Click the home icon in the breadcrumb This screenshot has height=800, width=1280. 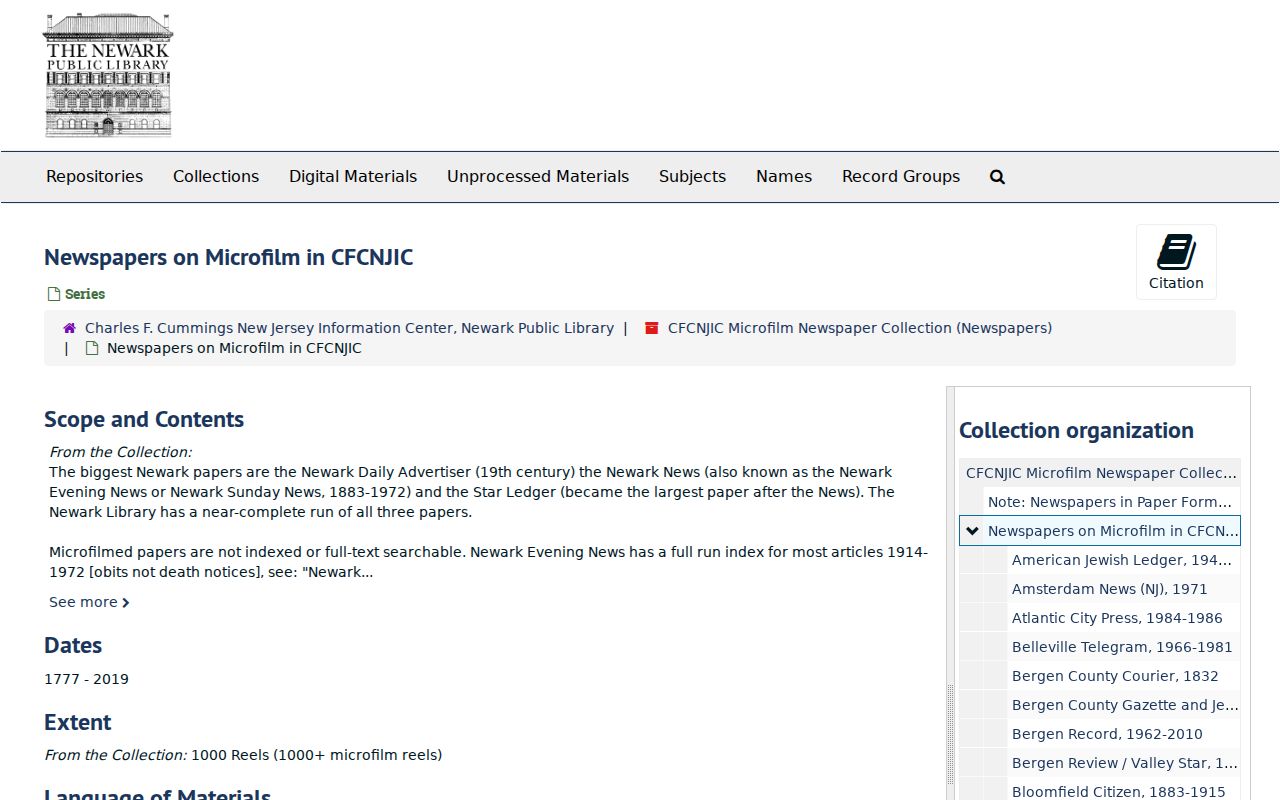(x=69, y=328)
